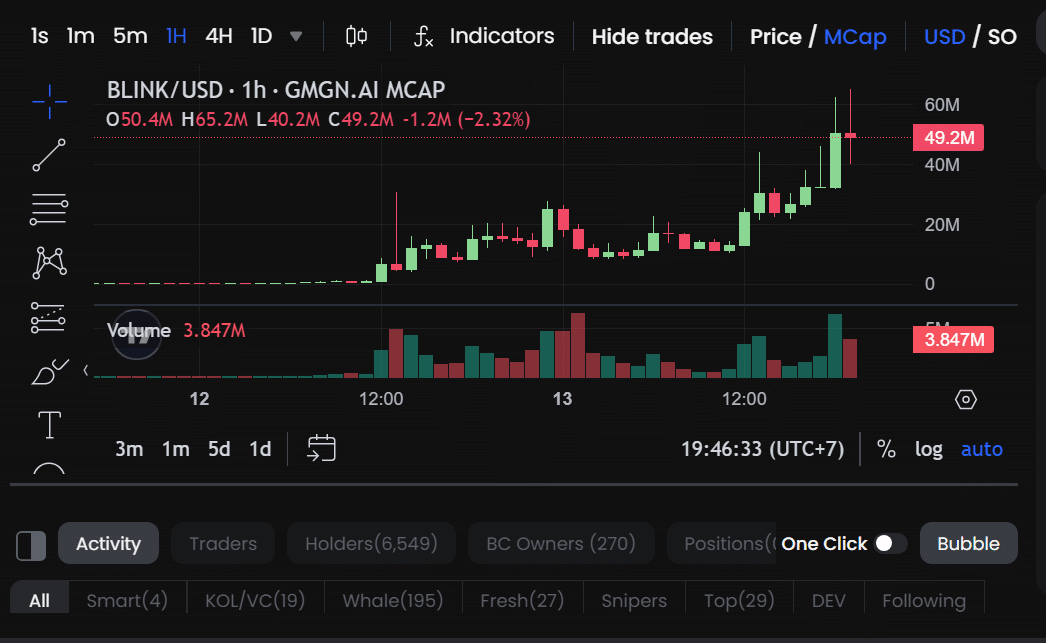
Task: Select the brush drawing tool
Action: tap(48, 370)
